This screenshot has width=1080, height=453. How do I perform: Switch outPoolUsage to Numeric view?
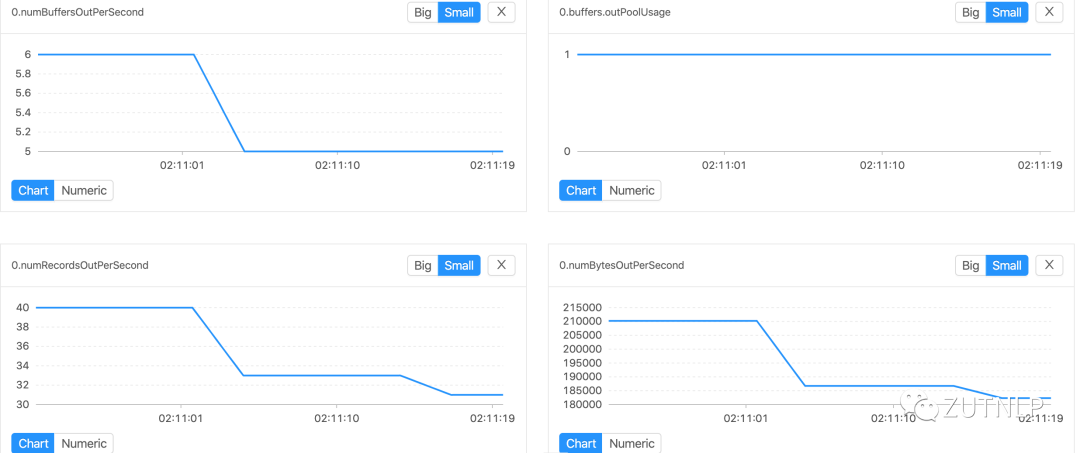point(632,191)
